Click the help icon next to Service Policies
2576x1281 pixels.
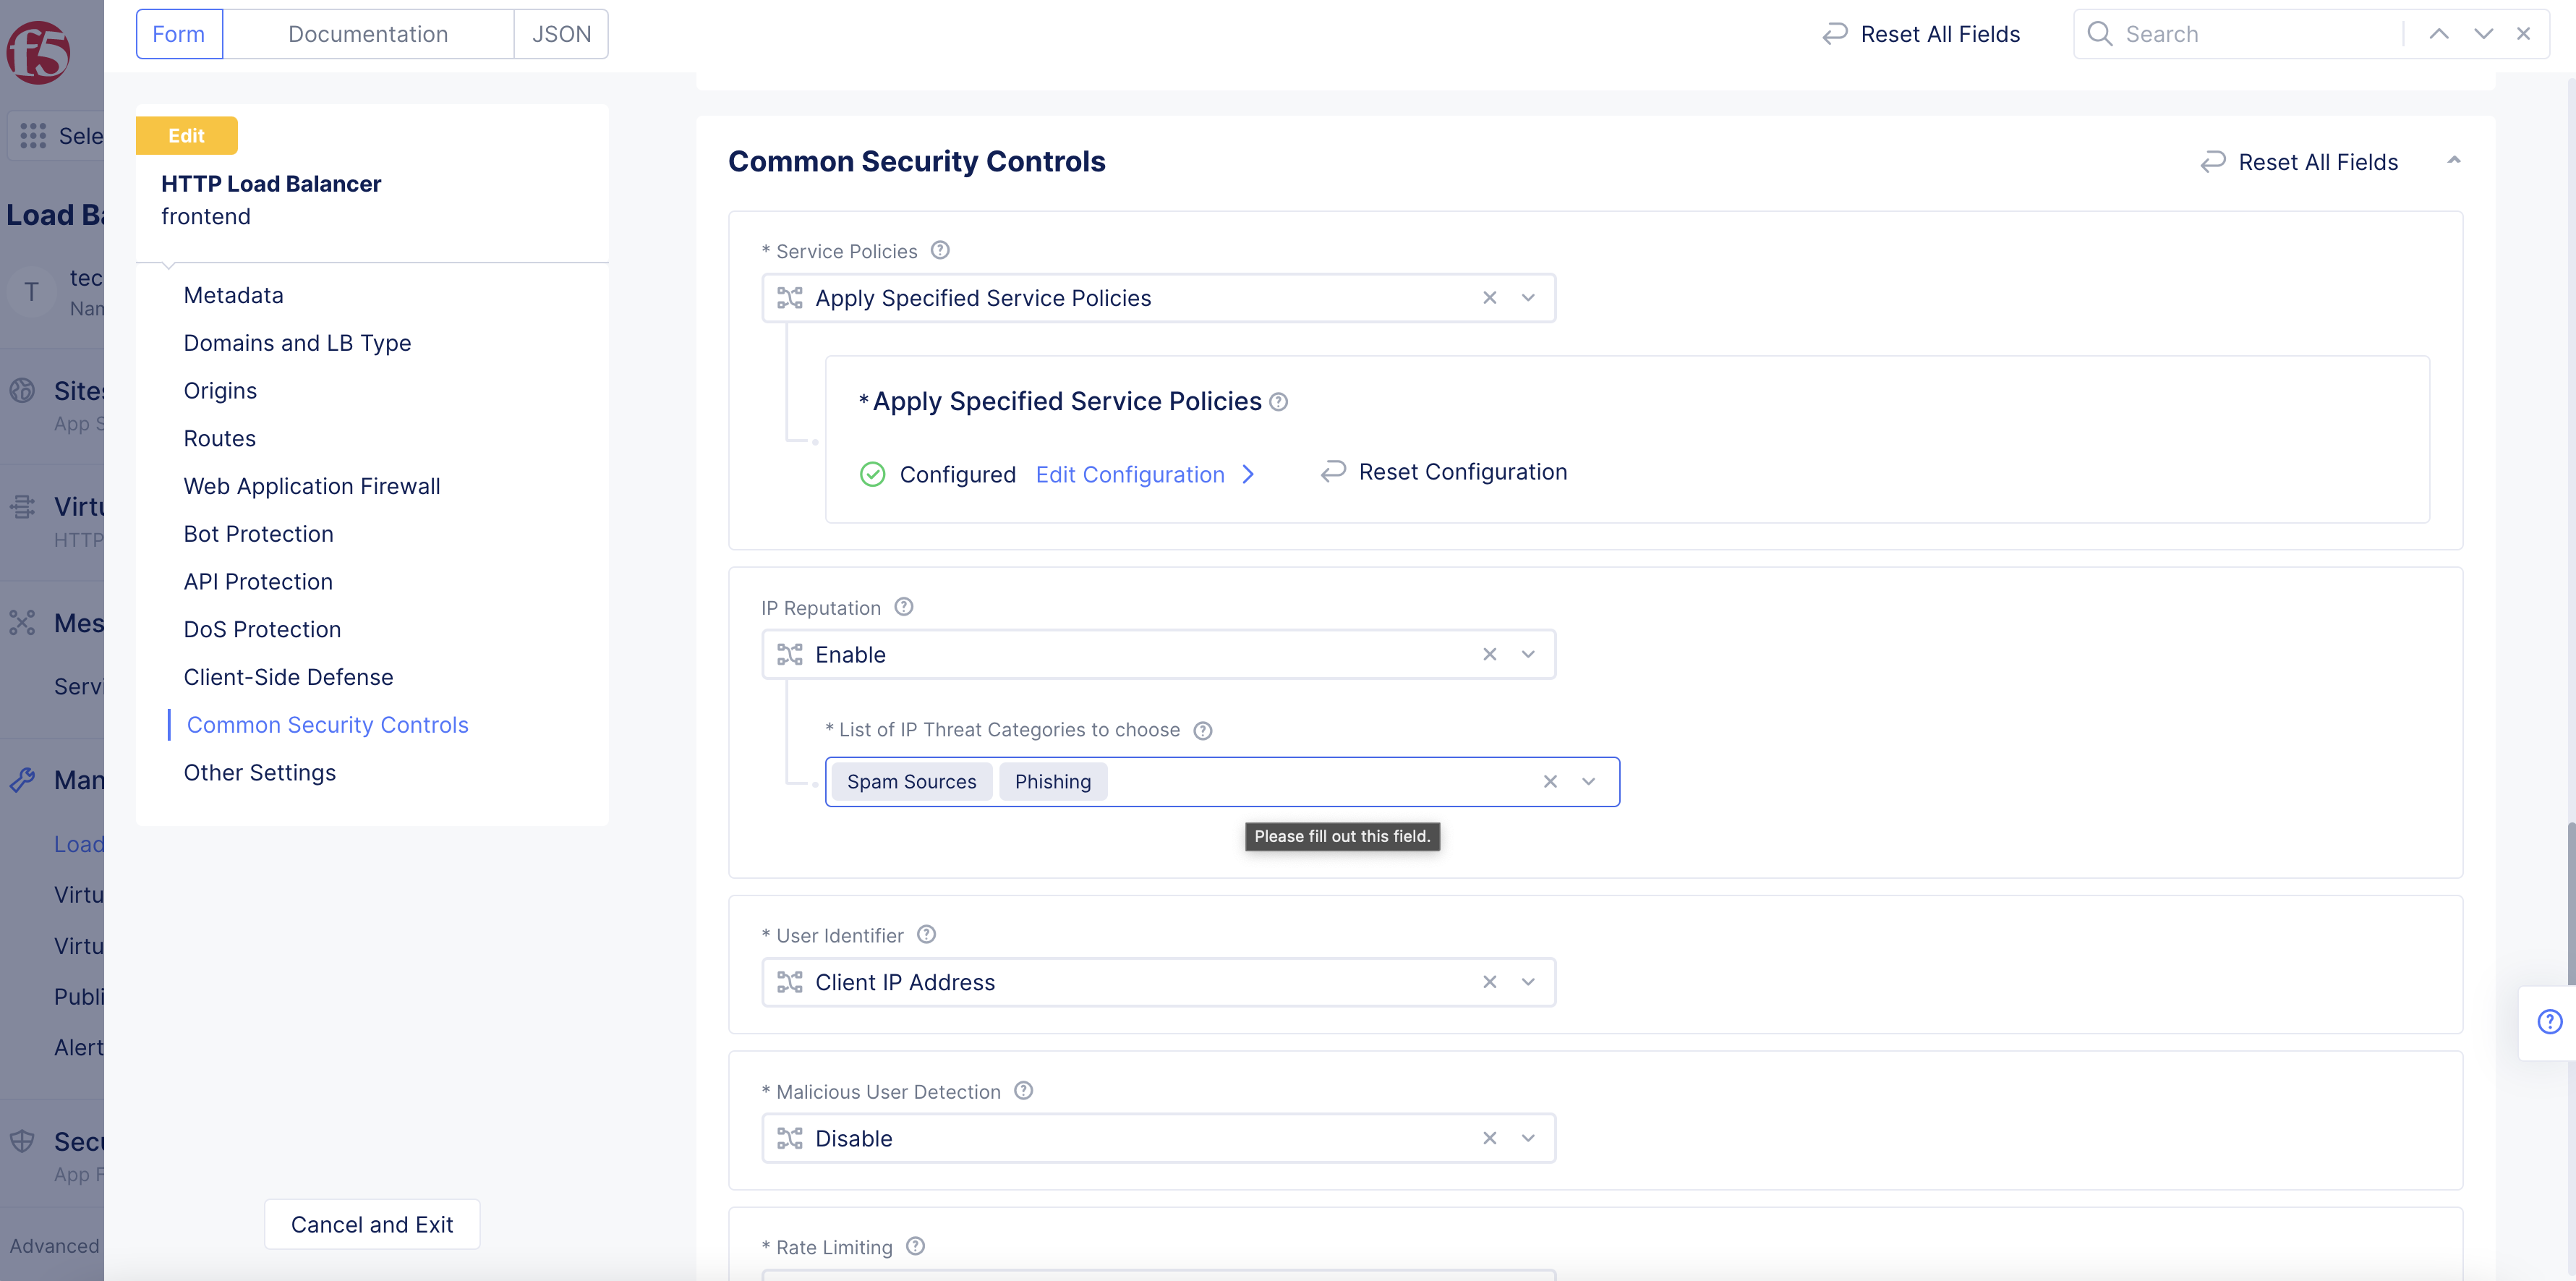coord(939,250)
